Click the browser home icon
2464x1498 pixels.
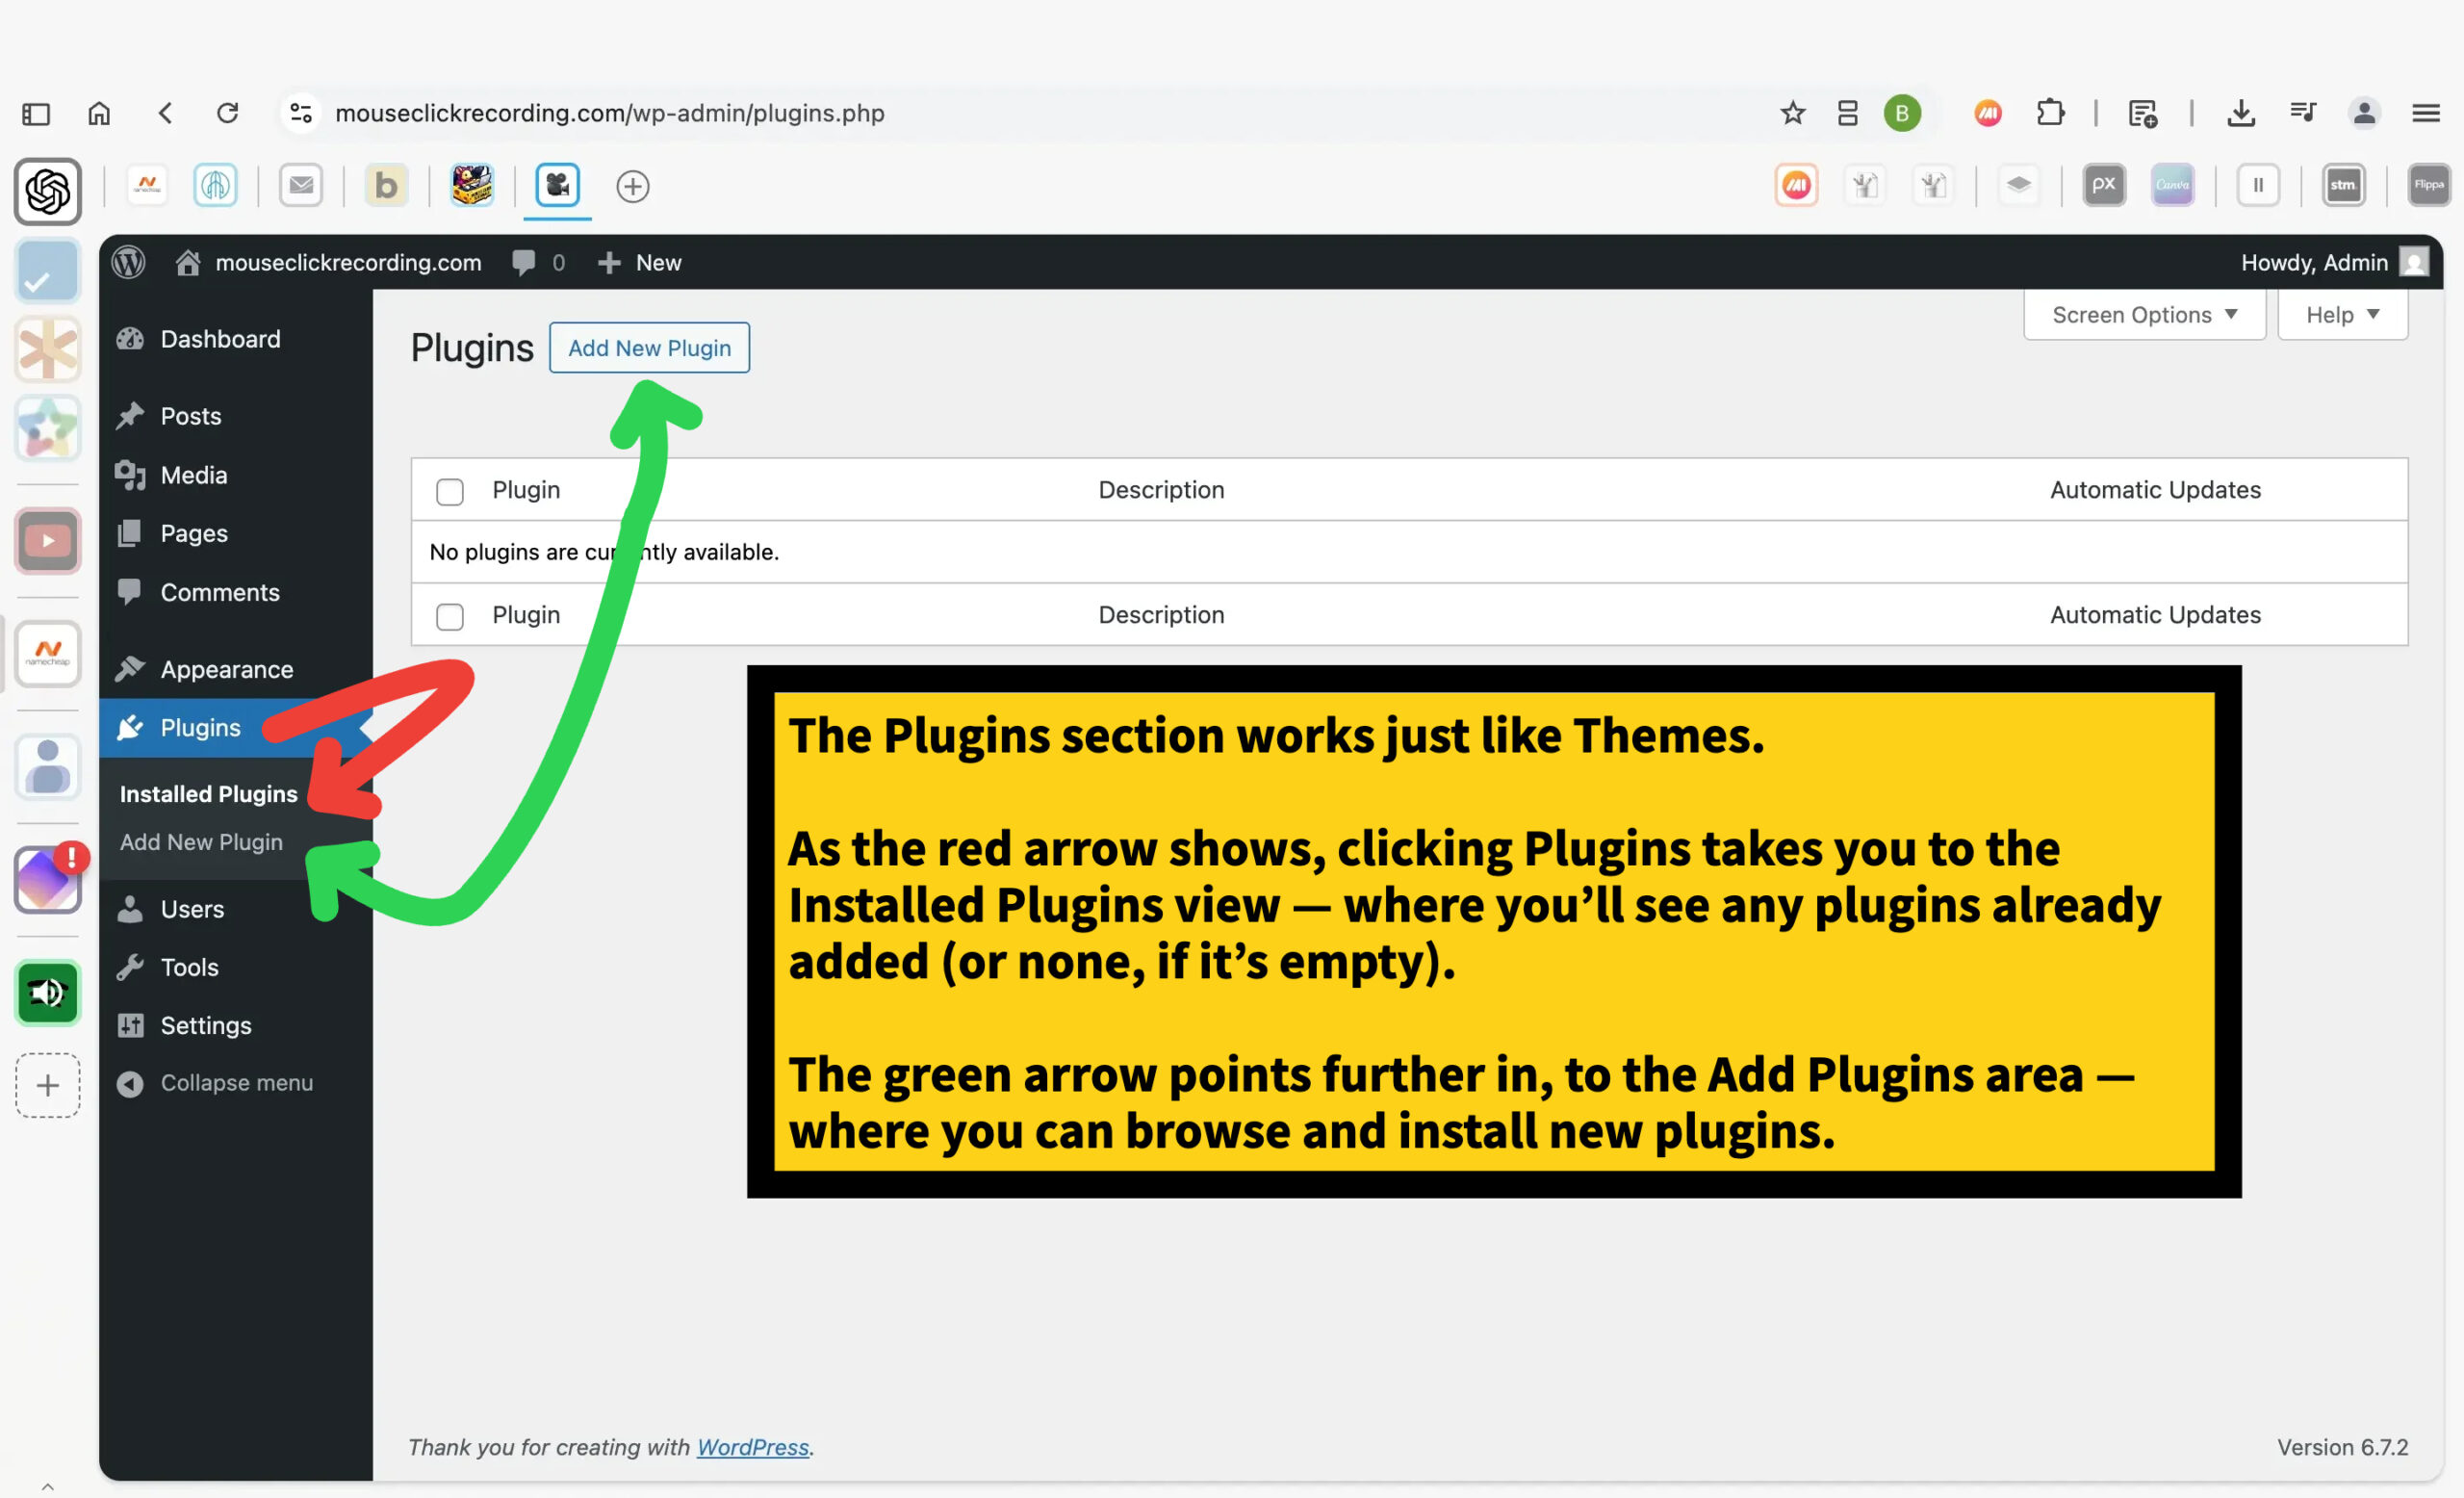point(99,113)
